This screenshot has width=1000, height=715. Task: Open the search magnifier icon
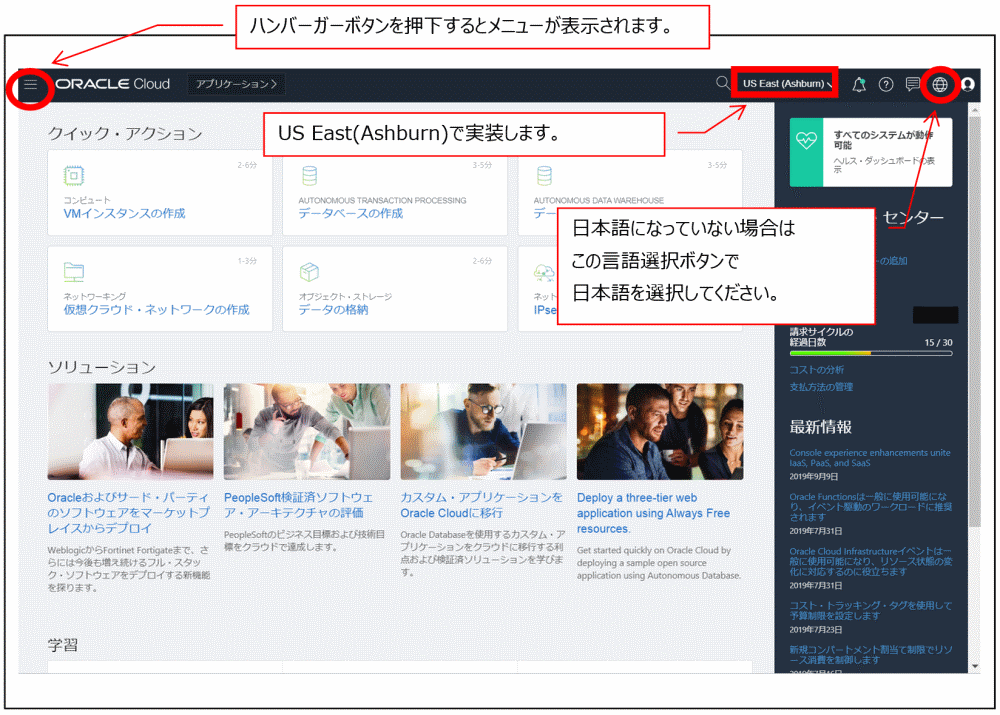tap(722, 83)
